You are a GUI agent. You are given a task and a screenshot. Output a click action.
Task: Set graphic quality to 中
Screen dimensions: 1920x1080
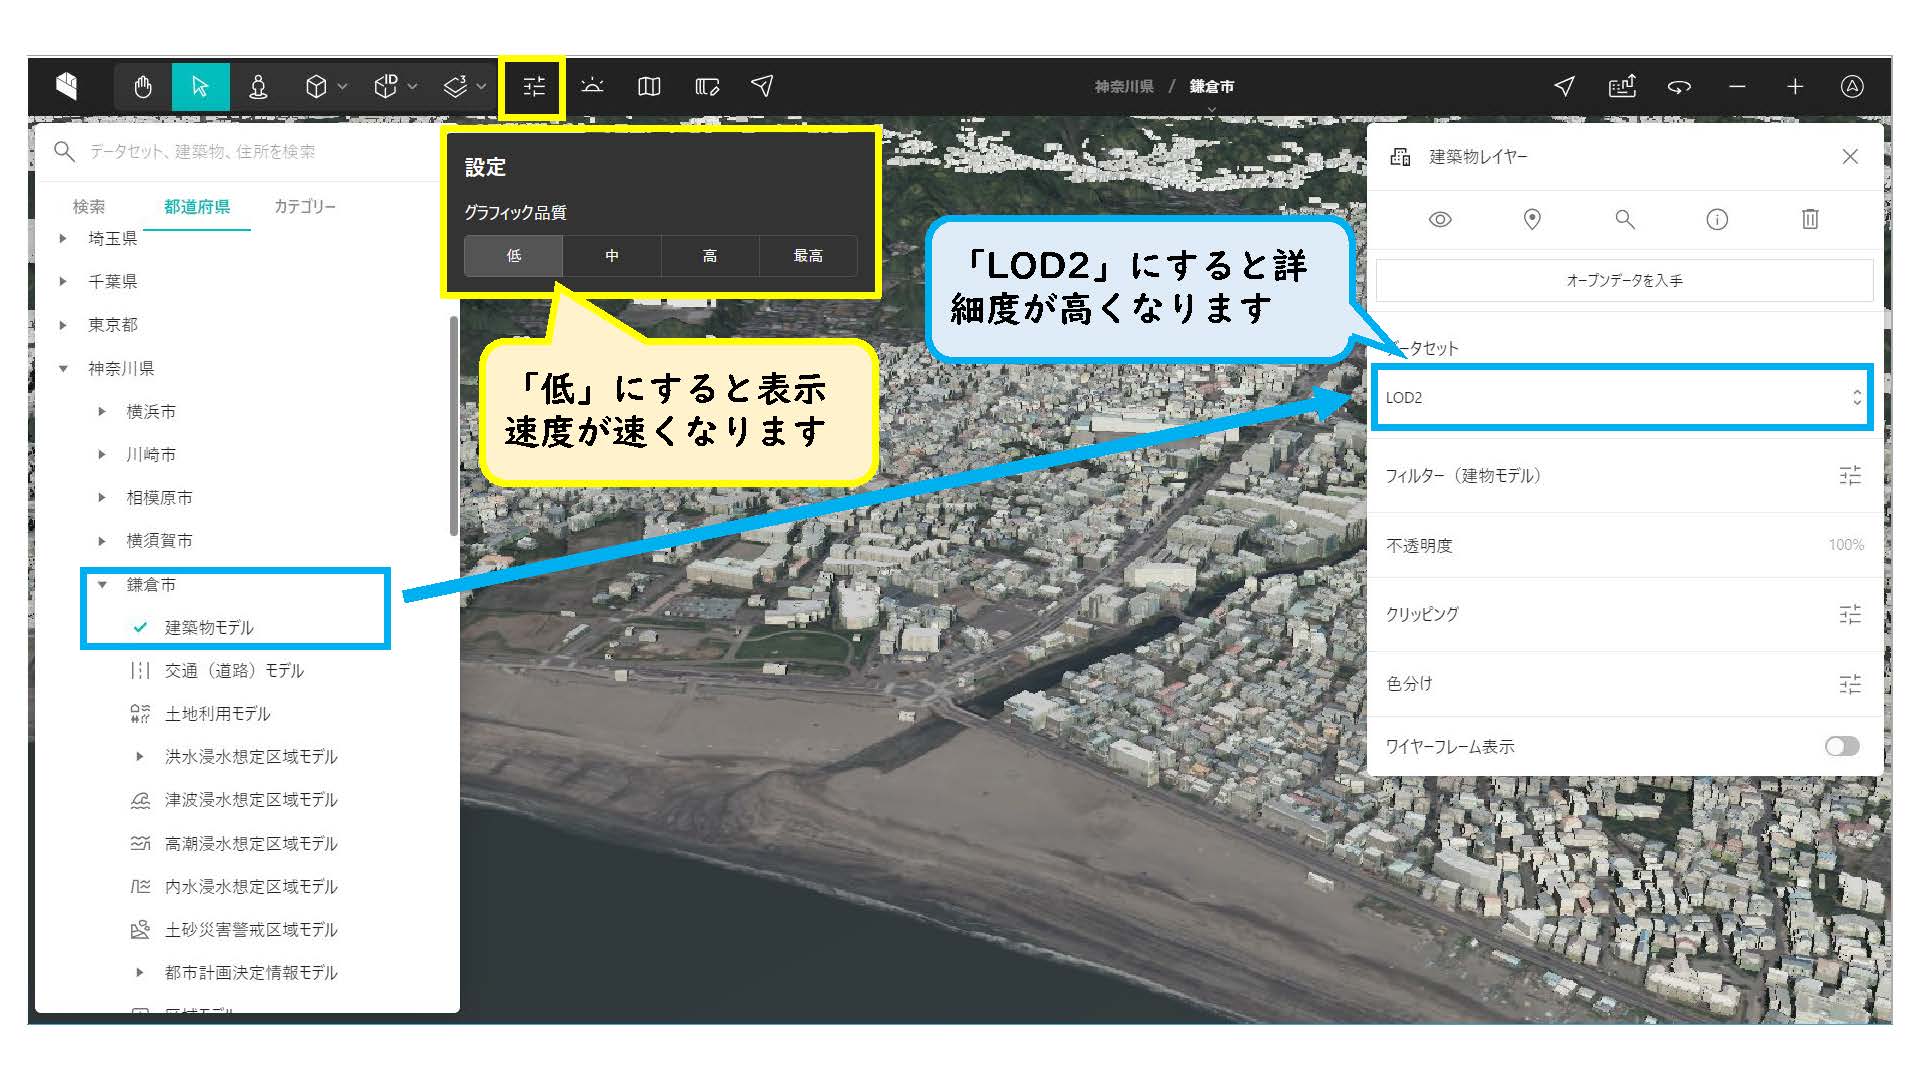(x=612, y=256)
